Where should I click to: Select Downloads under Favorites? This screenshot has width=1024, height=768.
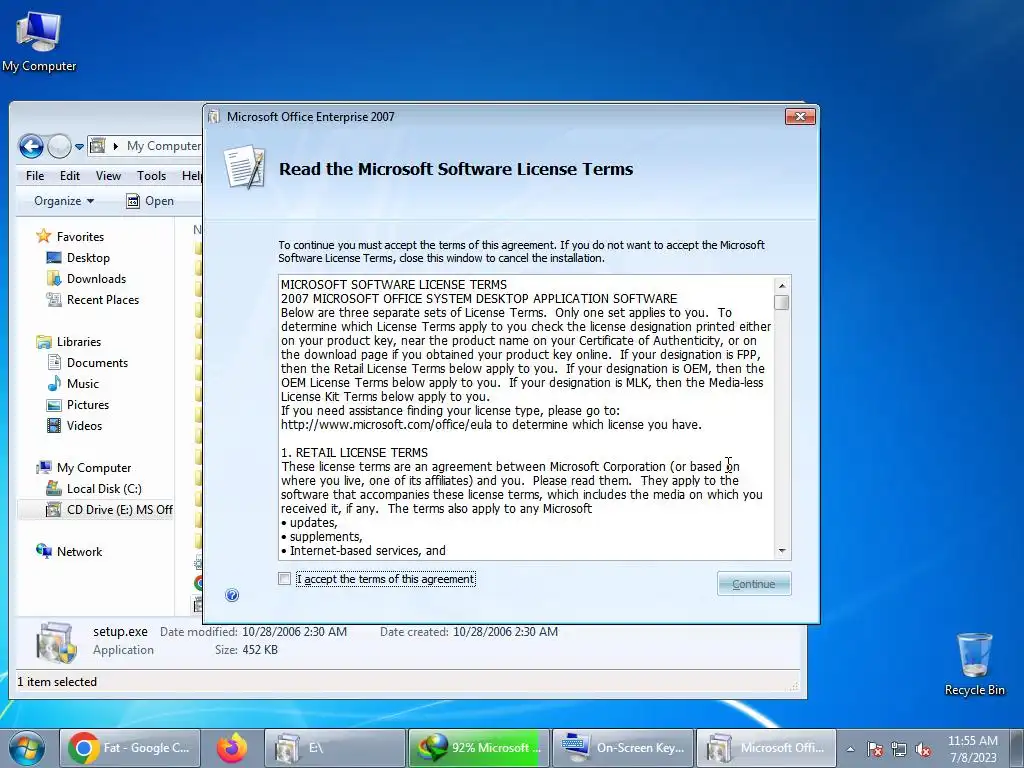coord(96,279)
